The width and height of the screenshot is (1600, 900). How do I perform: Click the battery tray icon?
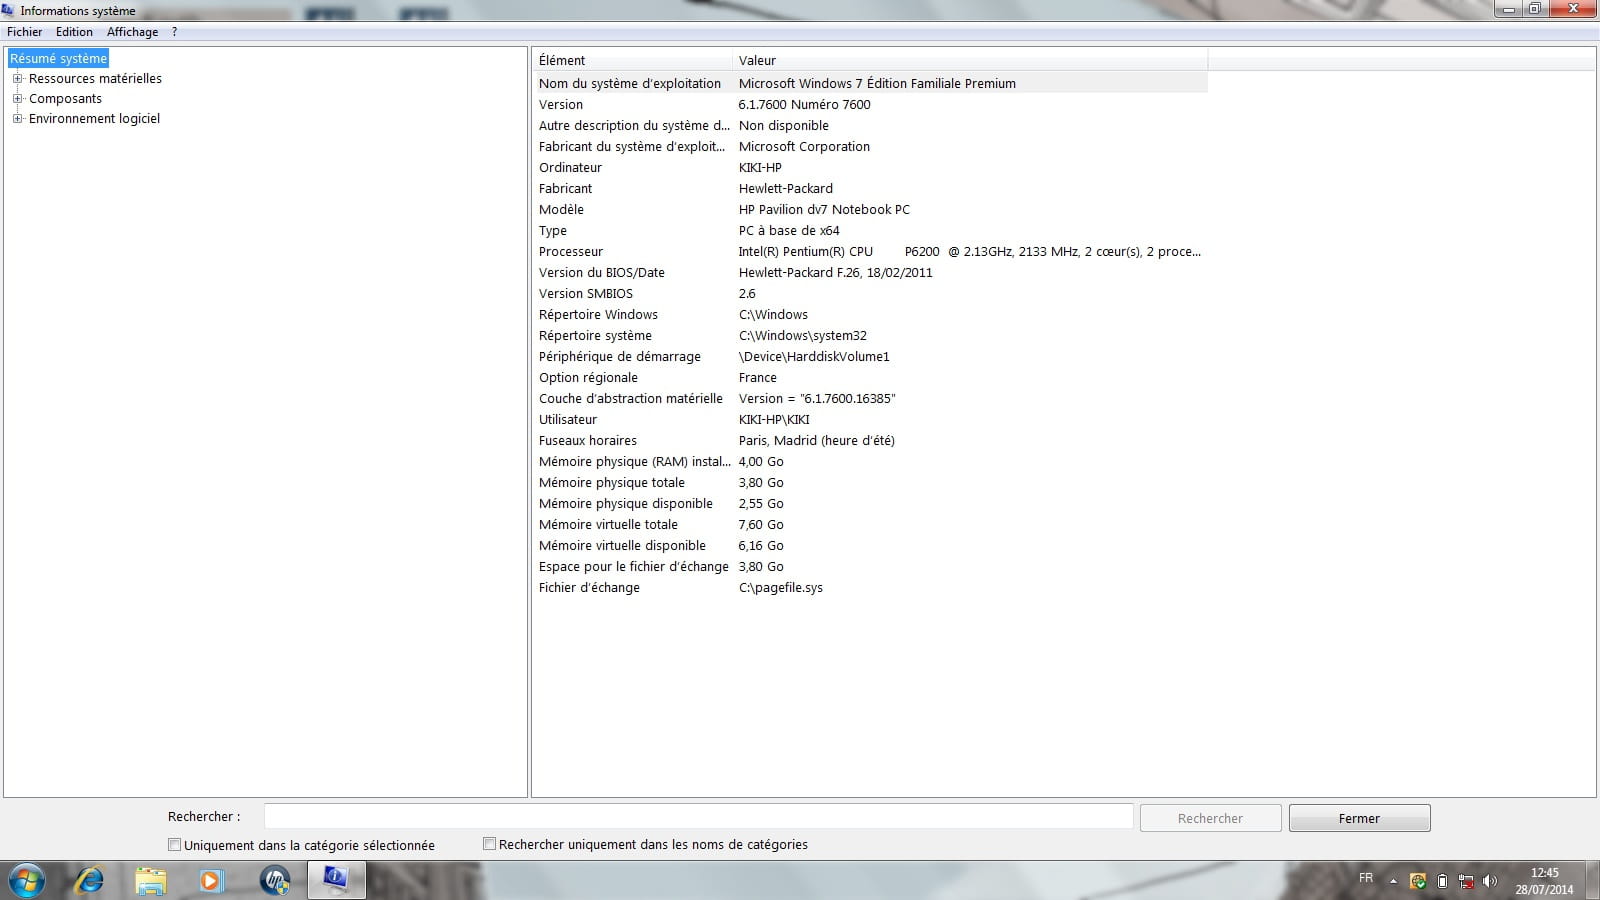point(1442,881)
